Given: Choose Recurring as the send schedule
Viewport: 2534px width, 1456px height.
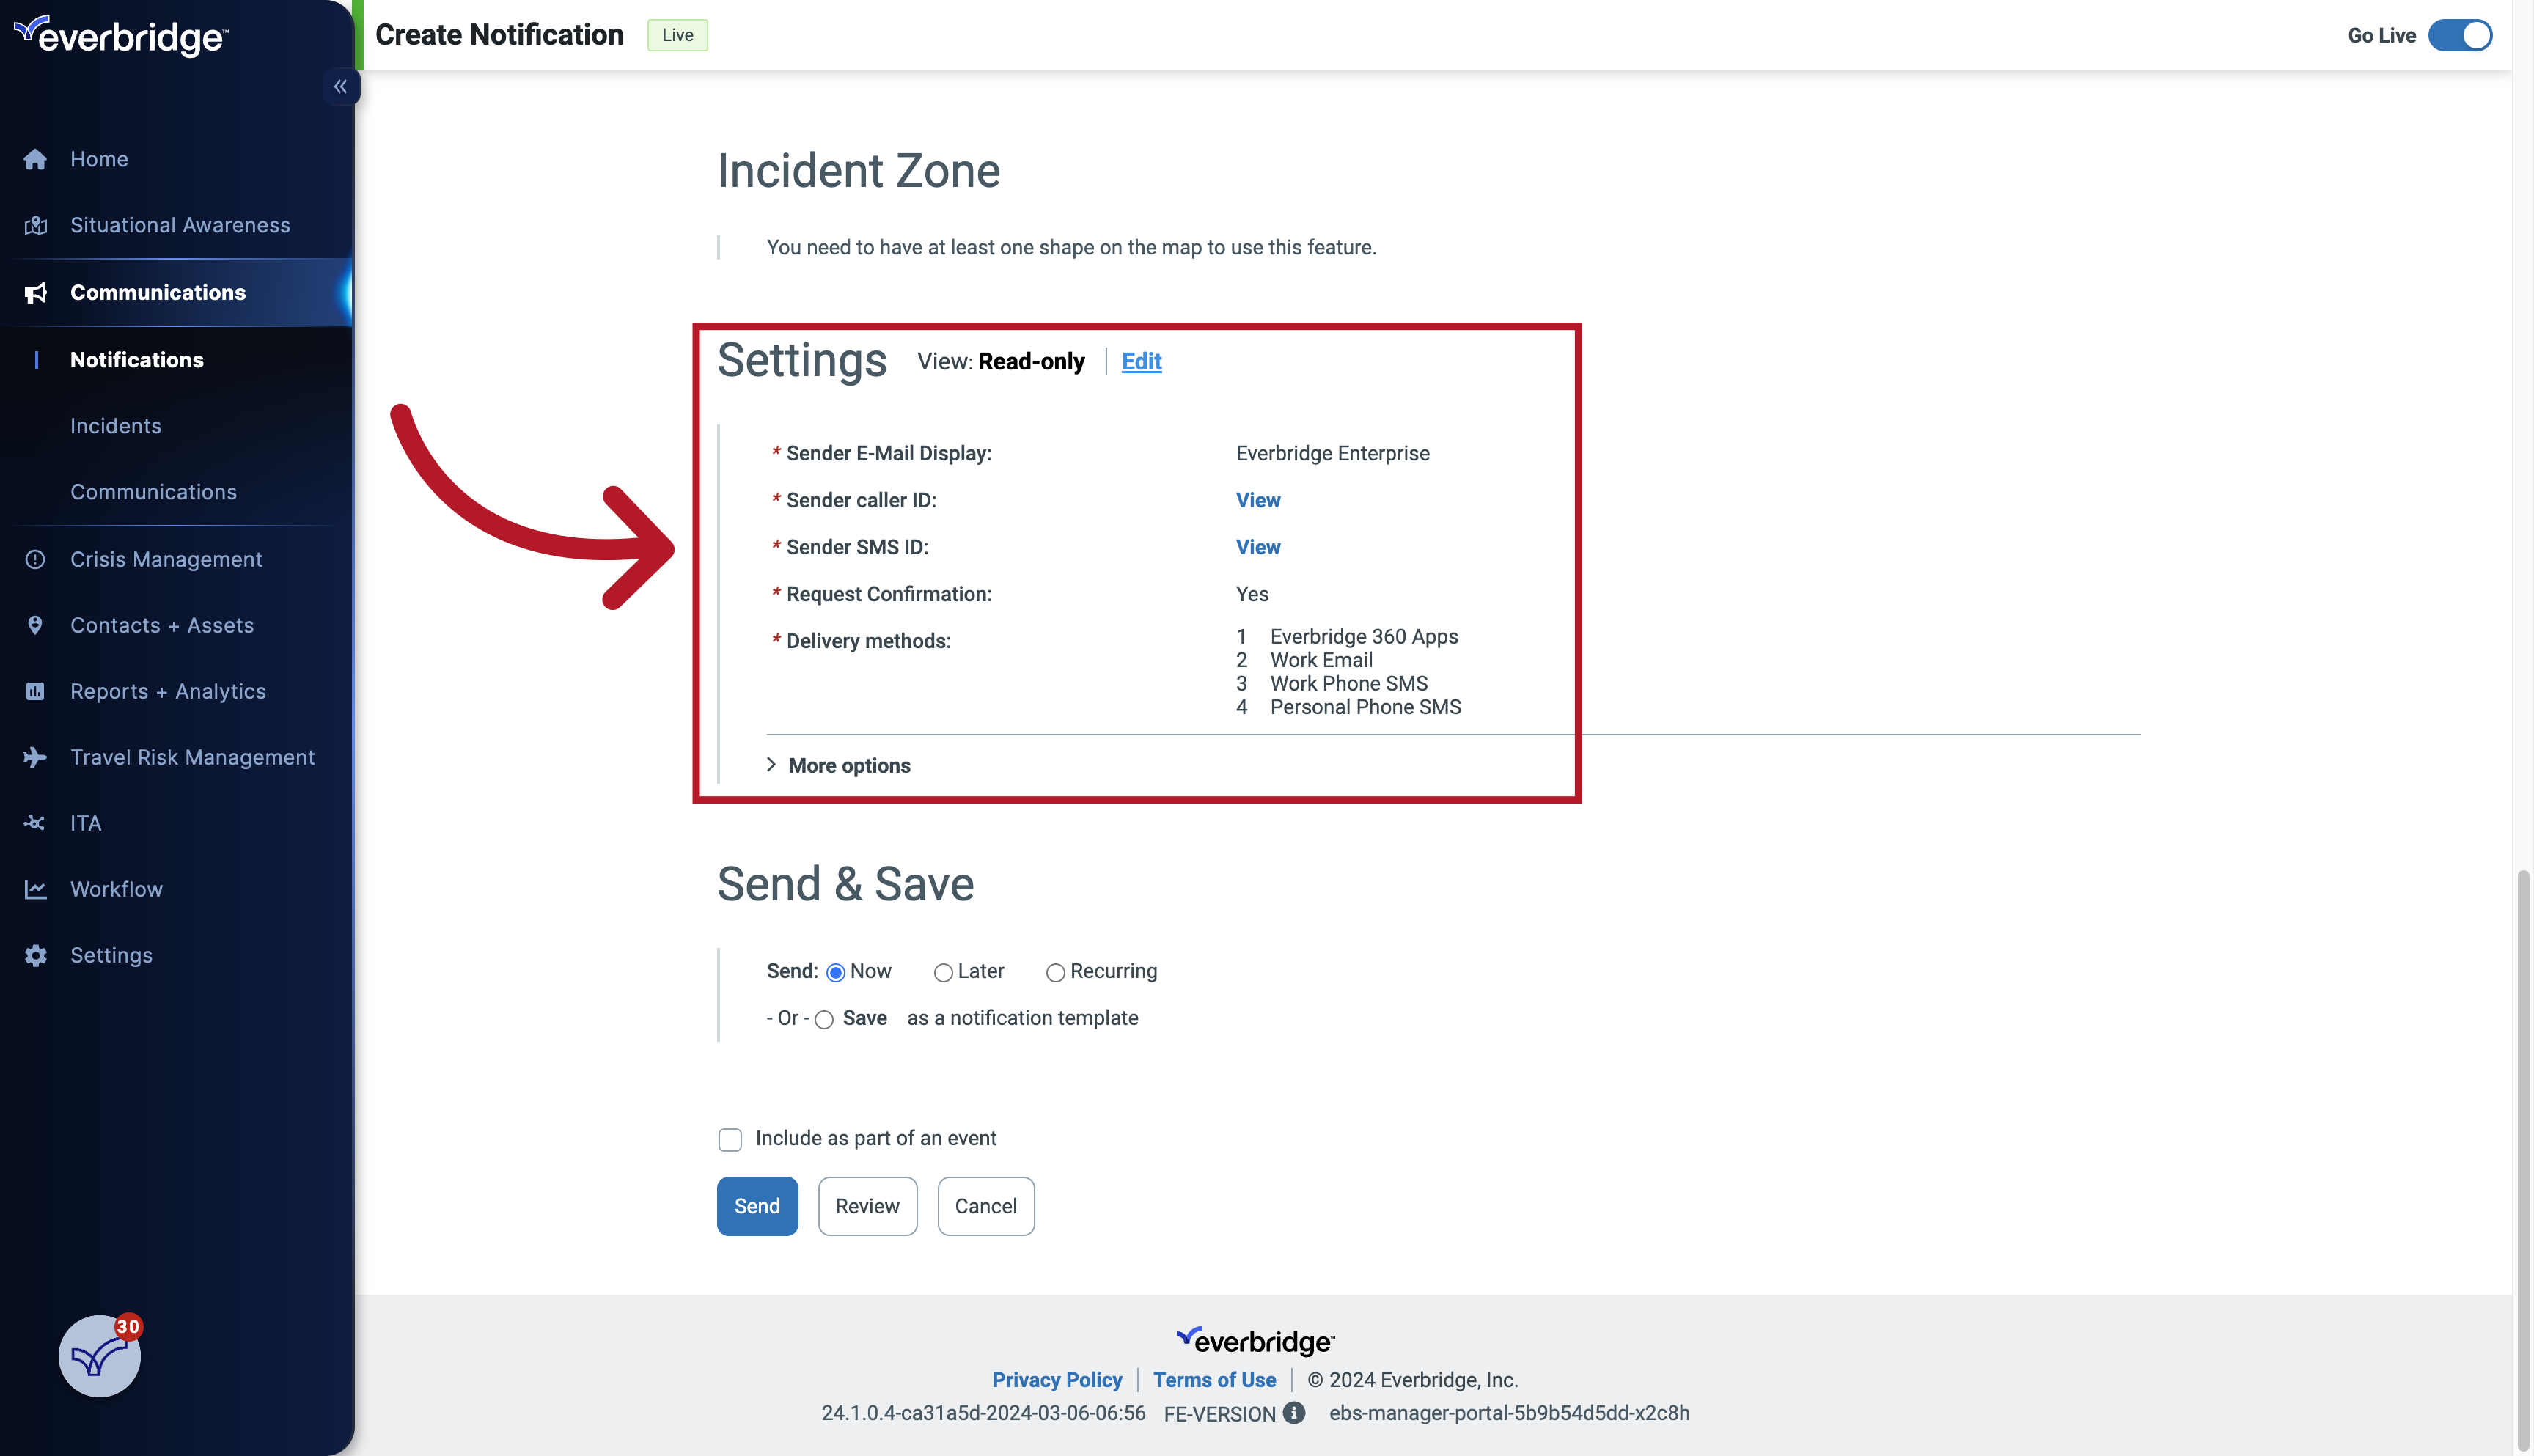Looking at the screenshot, I should coord(1055,971).
